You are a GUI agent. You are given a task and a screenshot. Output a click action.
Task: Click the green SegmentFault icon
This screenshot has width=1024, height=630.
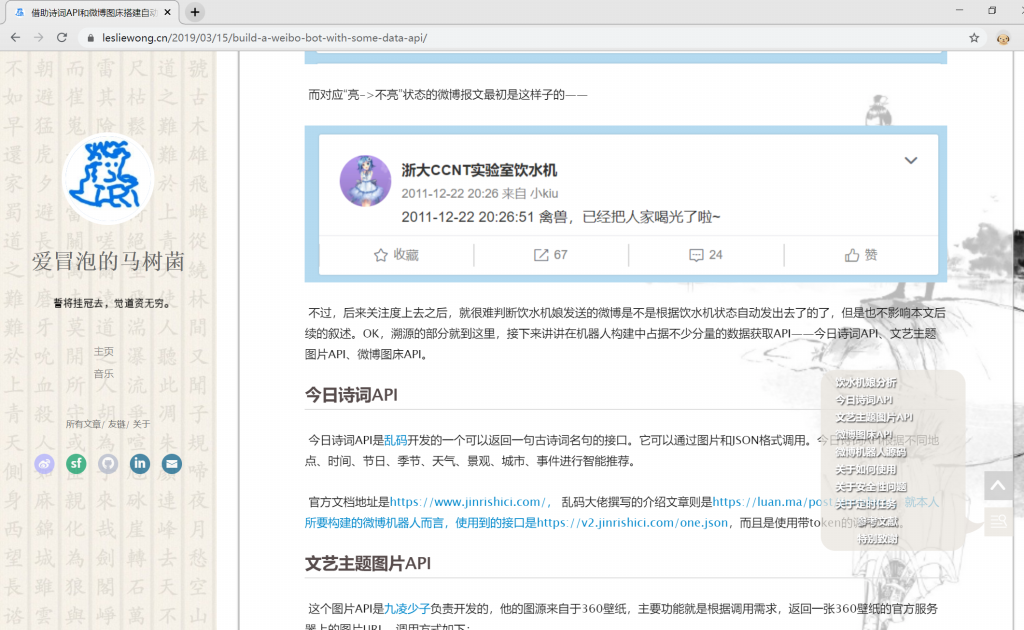coord(76,464)
